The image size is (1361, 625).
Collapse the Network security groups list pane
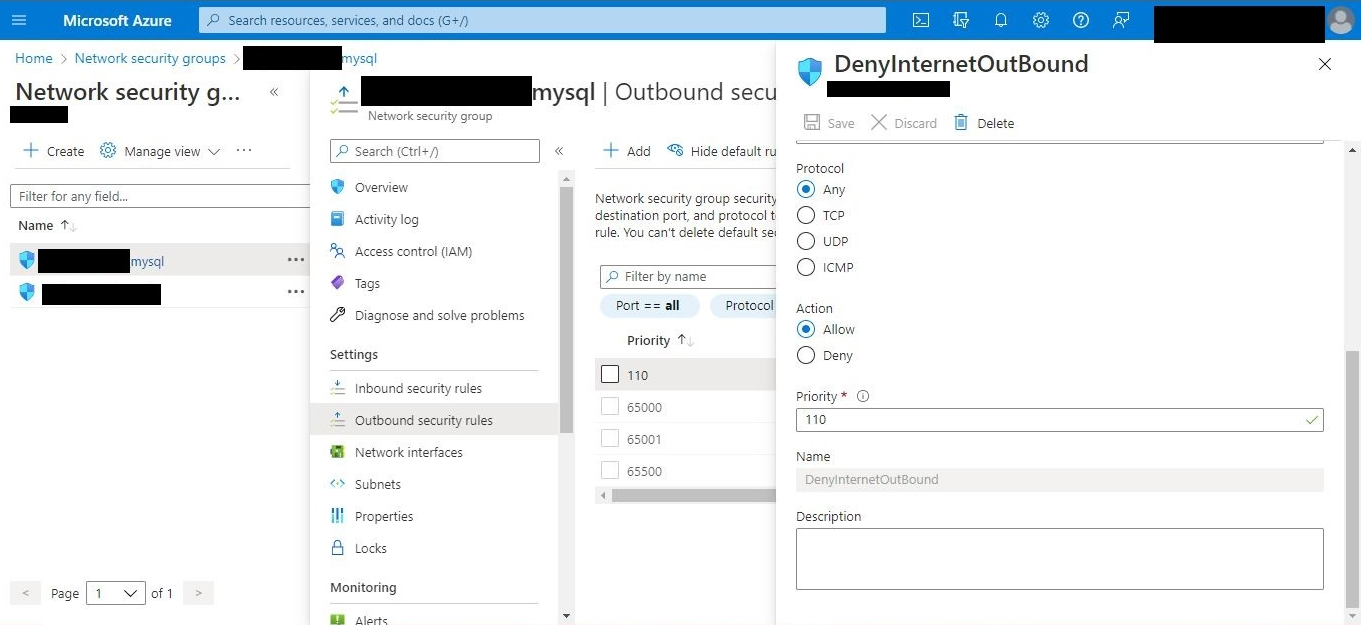(274, 92)
